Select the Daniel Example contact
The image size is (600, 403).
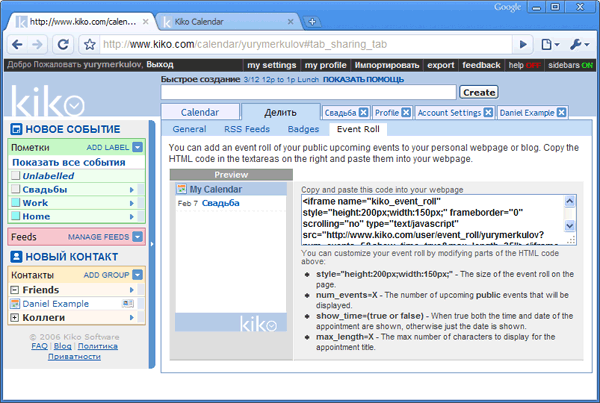55,303
